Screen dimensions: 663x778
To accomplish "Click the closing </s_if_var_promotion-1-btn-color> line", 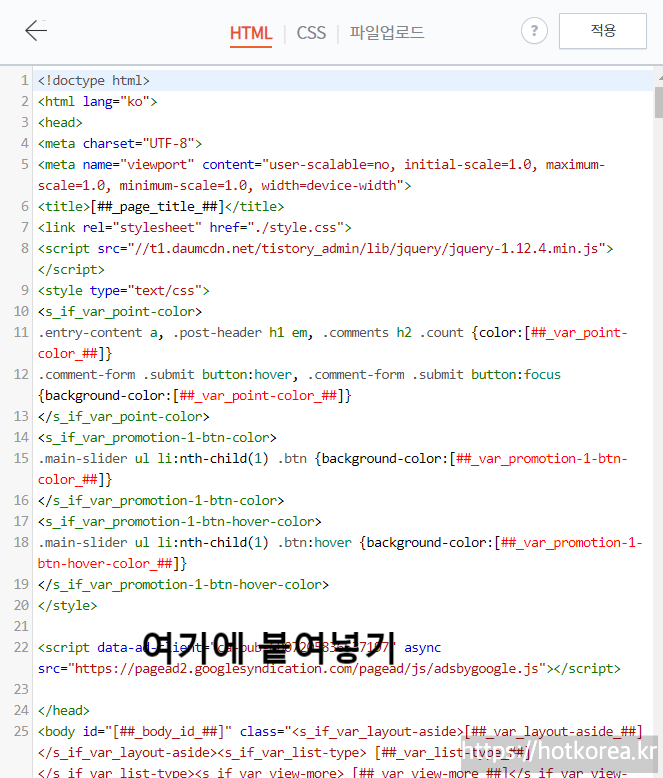I will (x=161, y=500).
